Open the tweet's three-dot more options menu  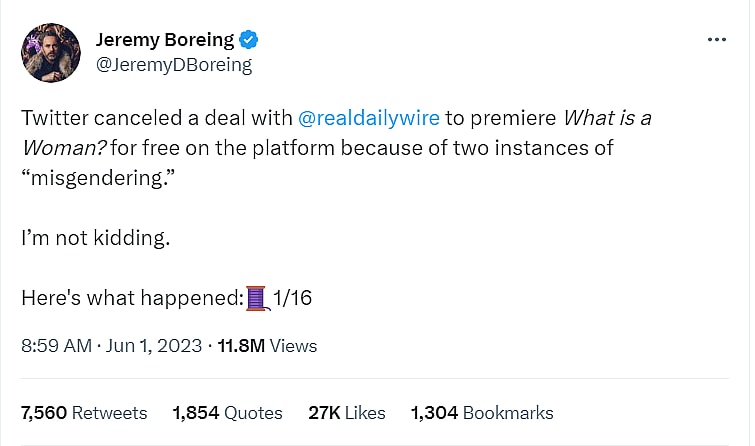click(716, 40)
